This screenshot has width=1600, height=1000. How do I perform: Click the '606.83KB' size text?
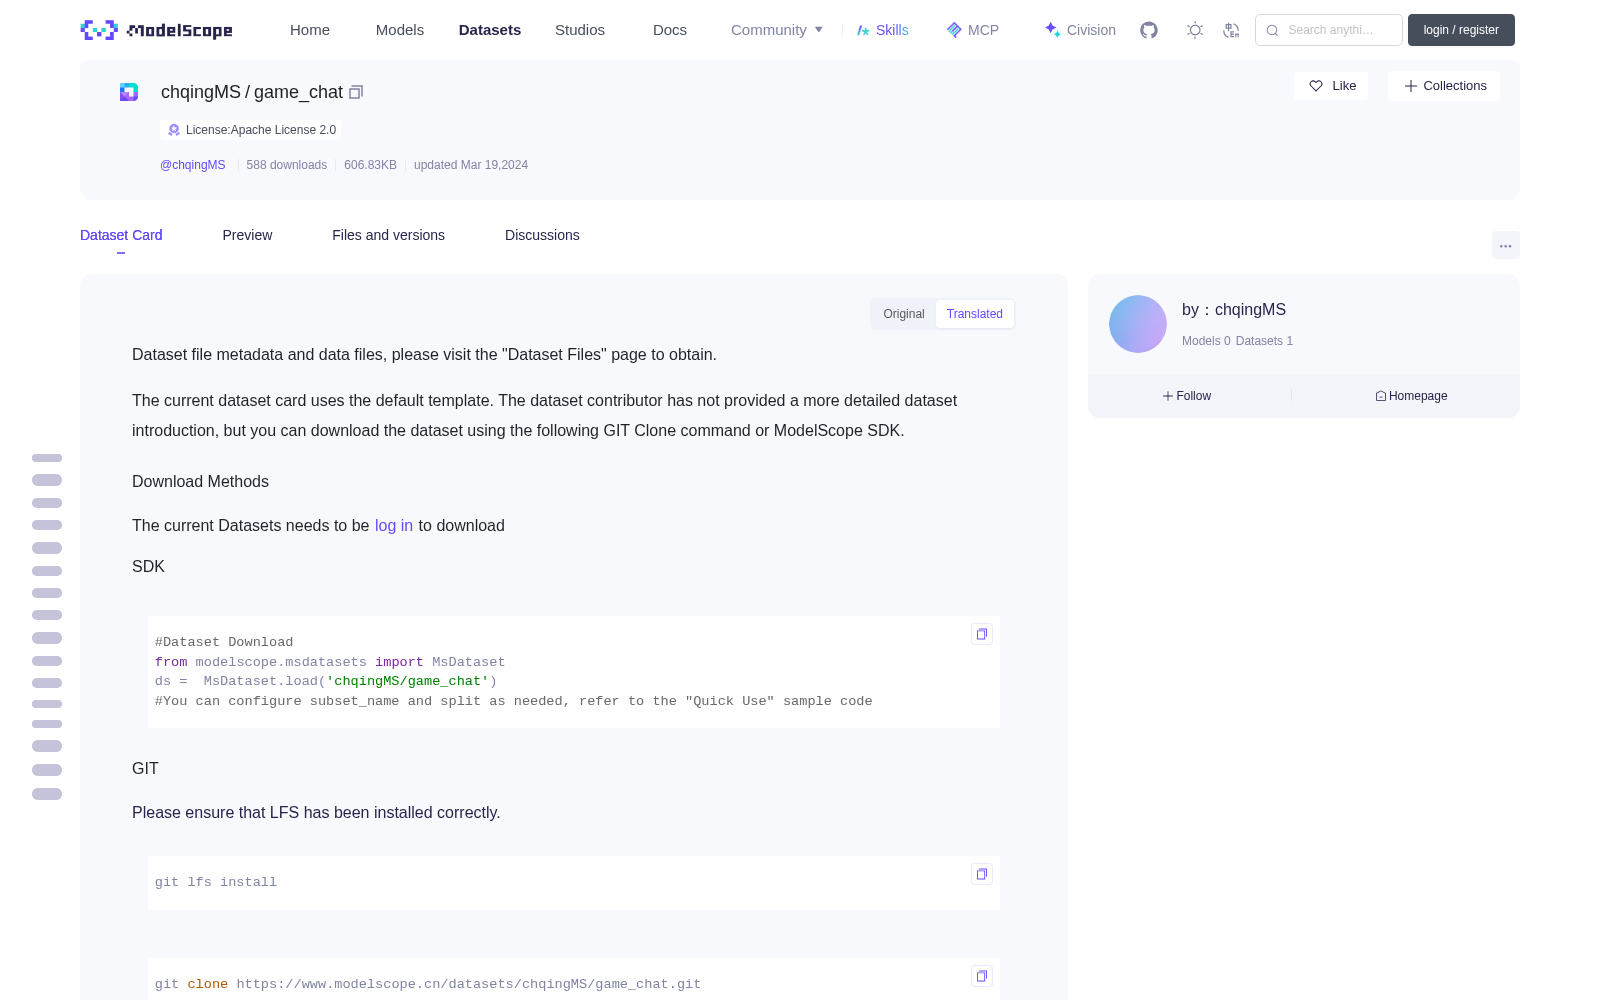(x=370, y=165)
